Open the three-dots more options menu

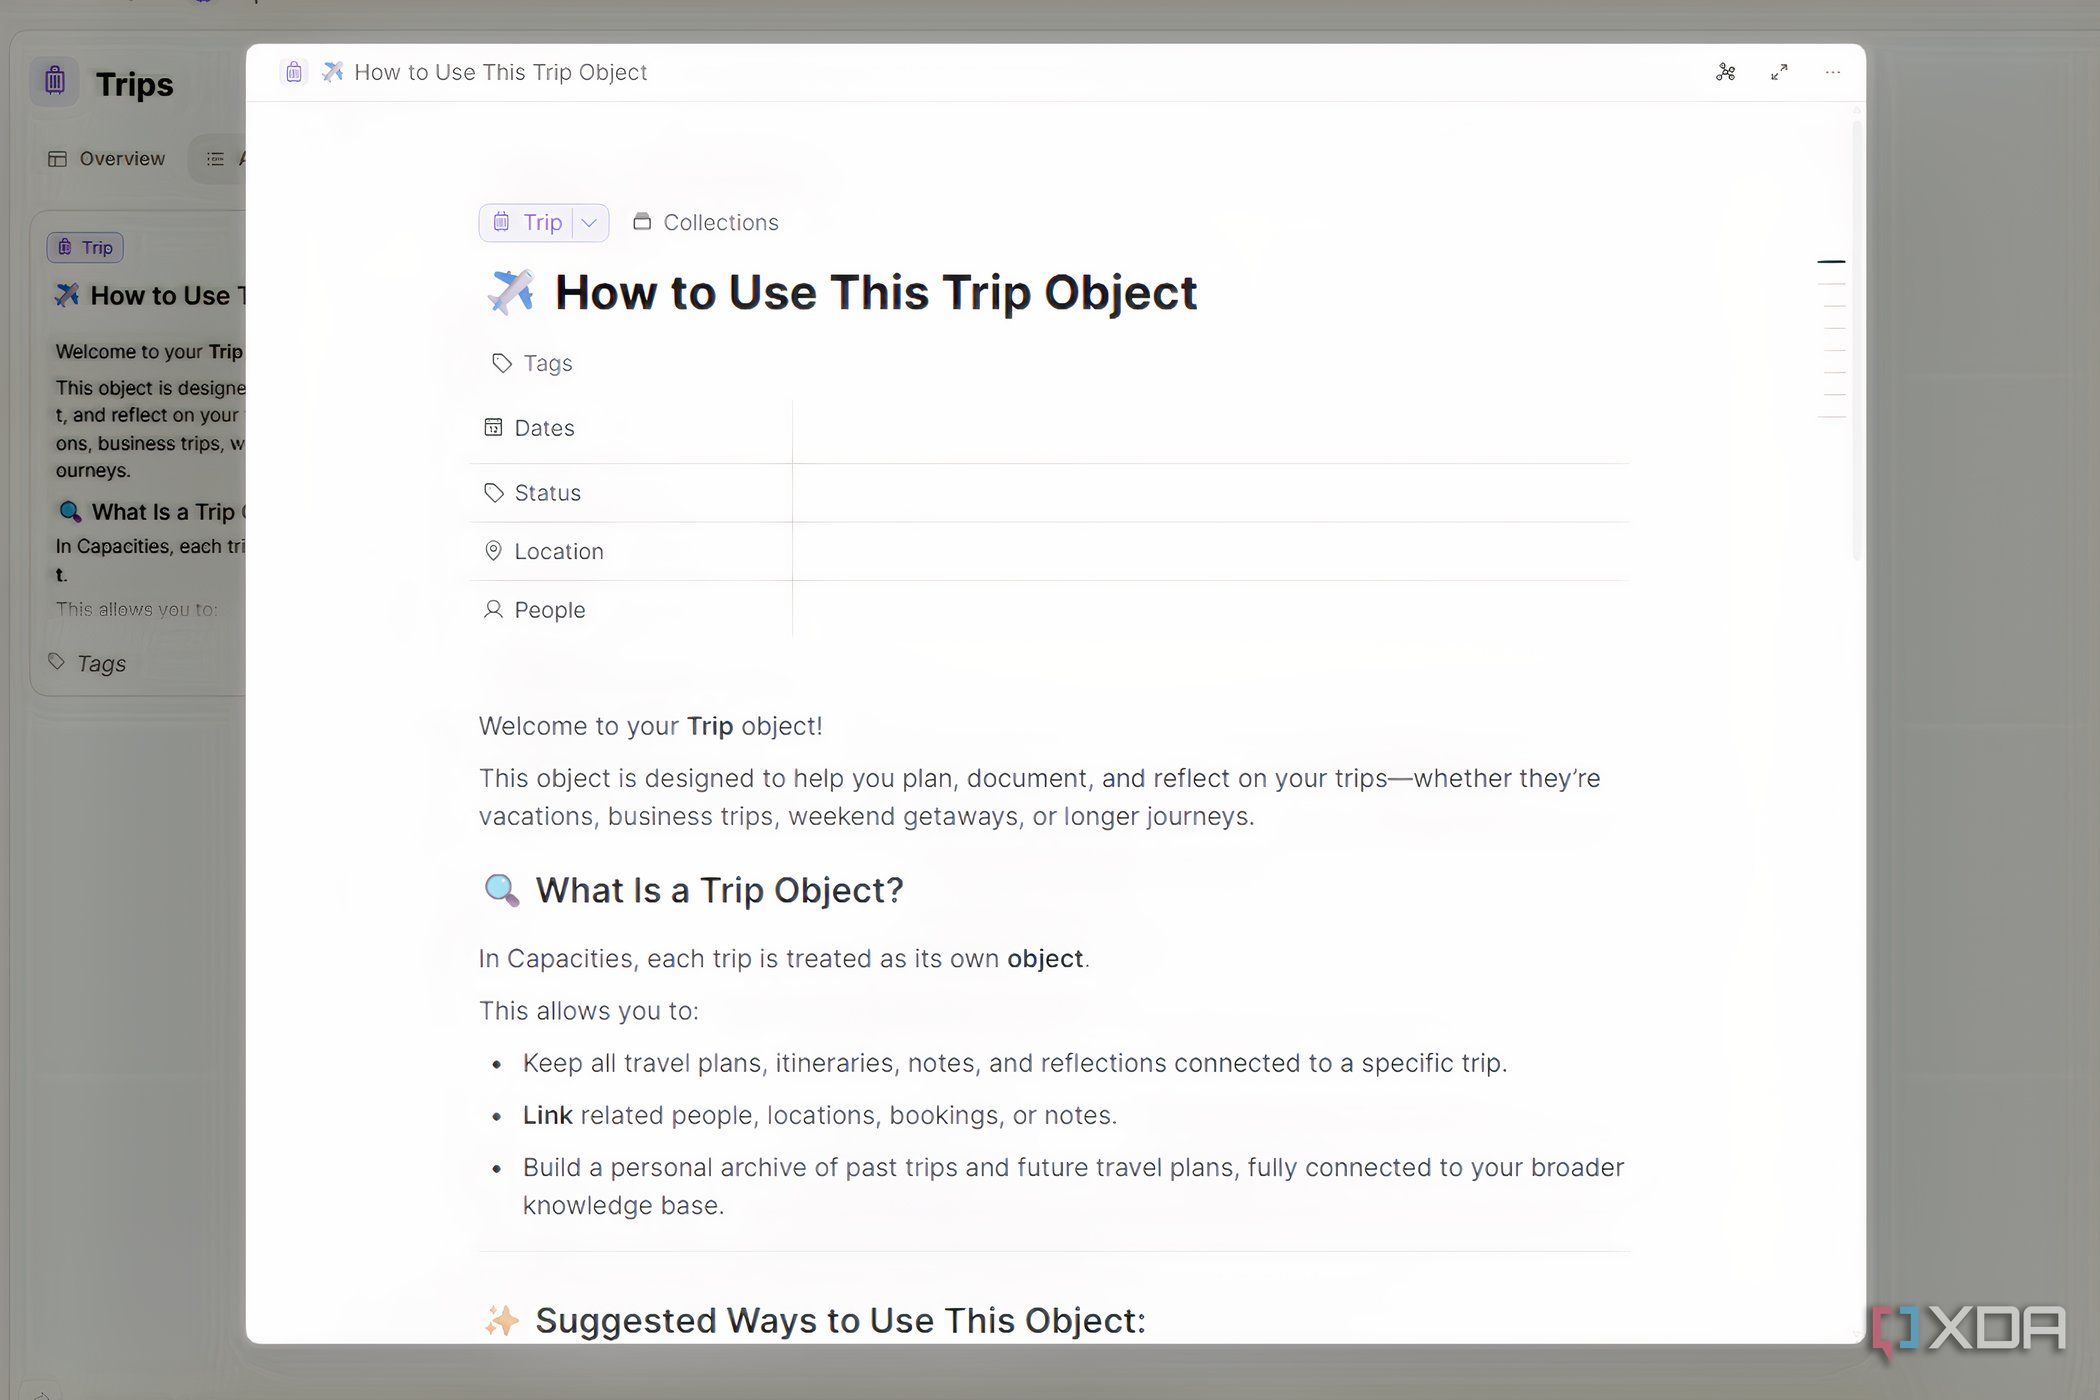click(x=1832, y=72)
